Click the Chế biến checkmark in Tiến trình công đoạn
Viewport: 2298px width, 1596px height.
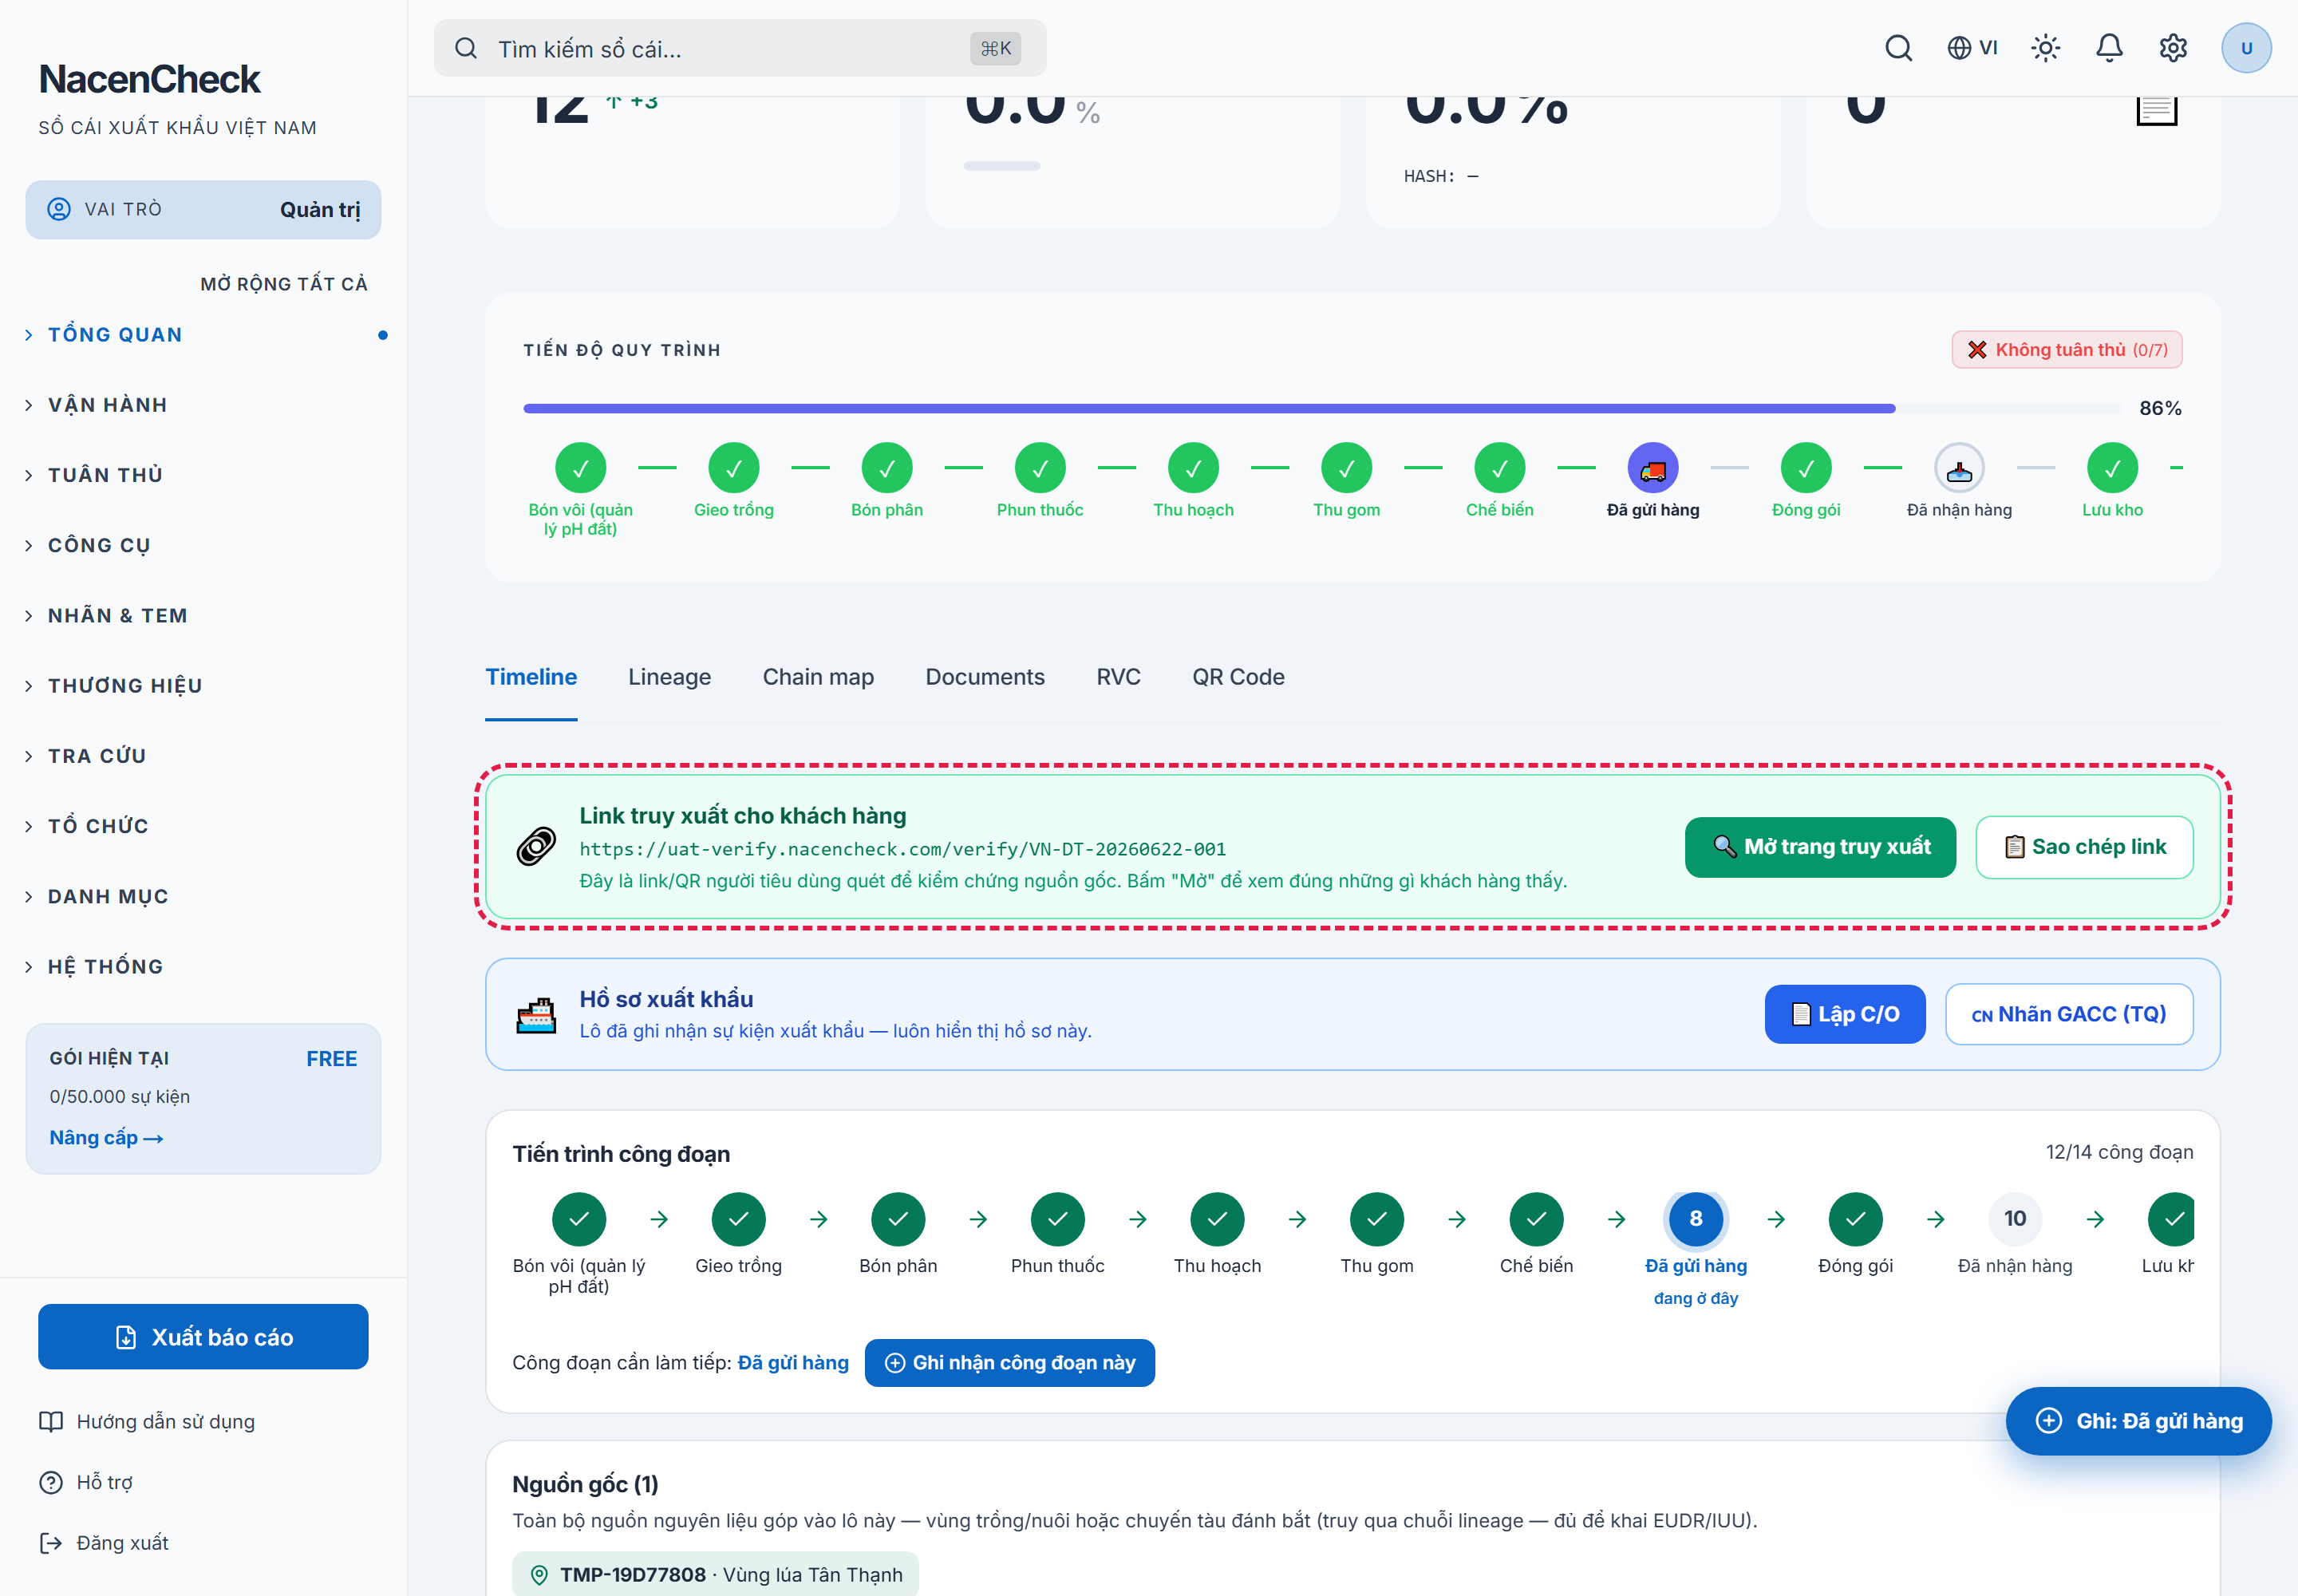[1536, 1218]
